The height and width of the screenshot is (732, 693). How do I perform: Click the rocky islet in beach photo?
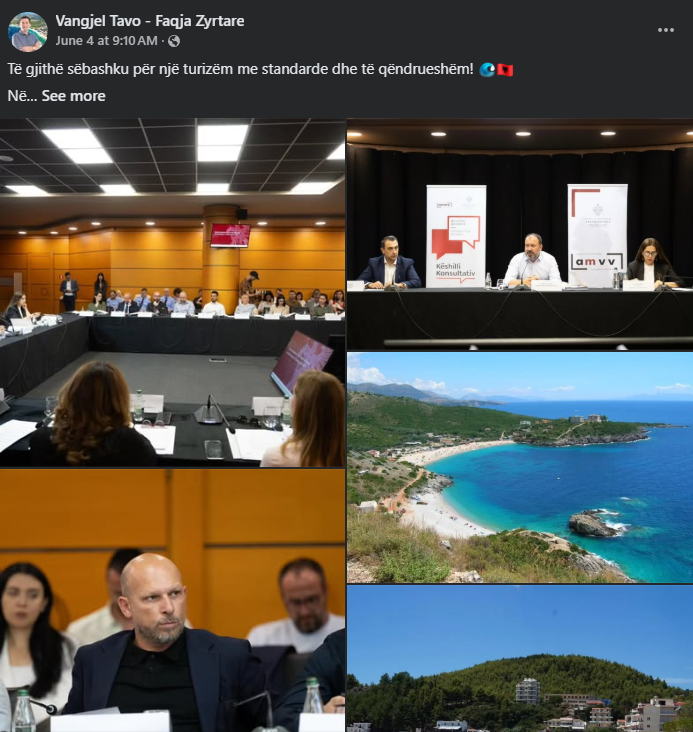pos(595,523)
